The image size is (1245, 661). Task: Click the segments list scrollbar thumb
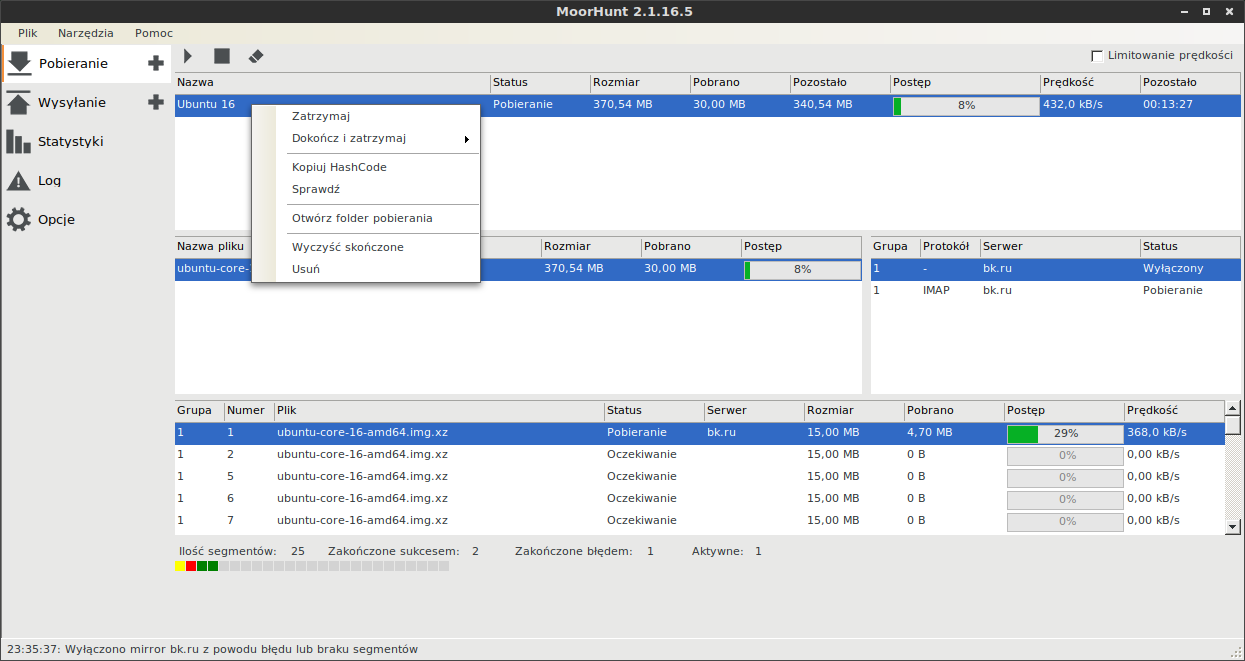tap(1233, 425)
